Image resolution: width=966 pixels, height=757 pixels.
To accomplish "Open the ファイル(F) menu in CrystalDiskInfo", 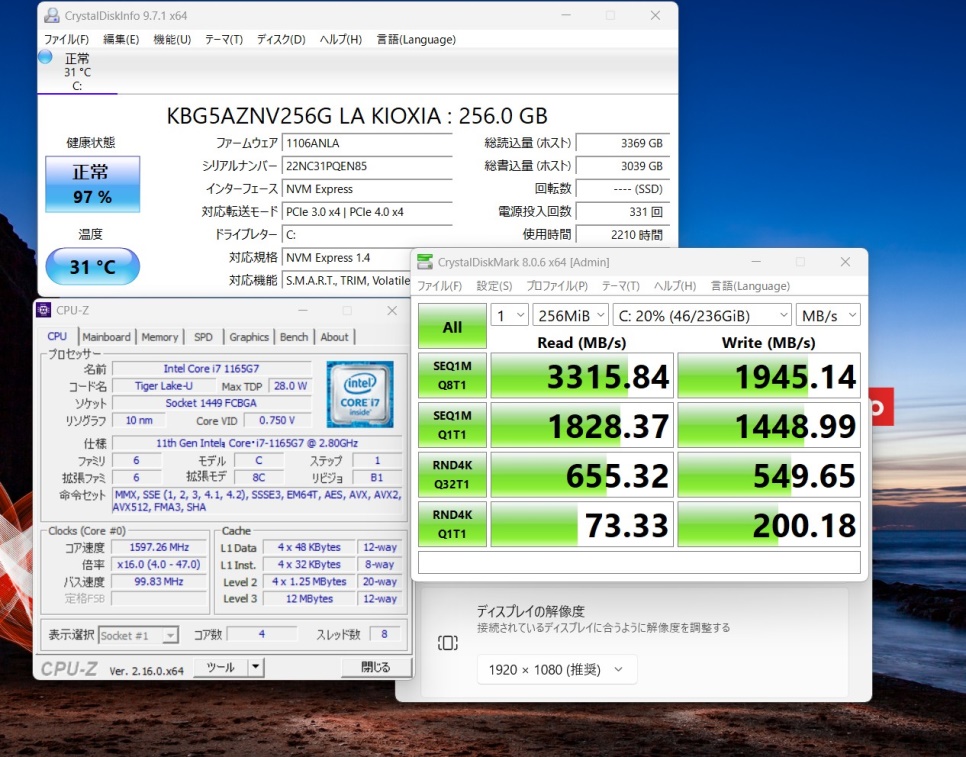I will click(66, 39).
